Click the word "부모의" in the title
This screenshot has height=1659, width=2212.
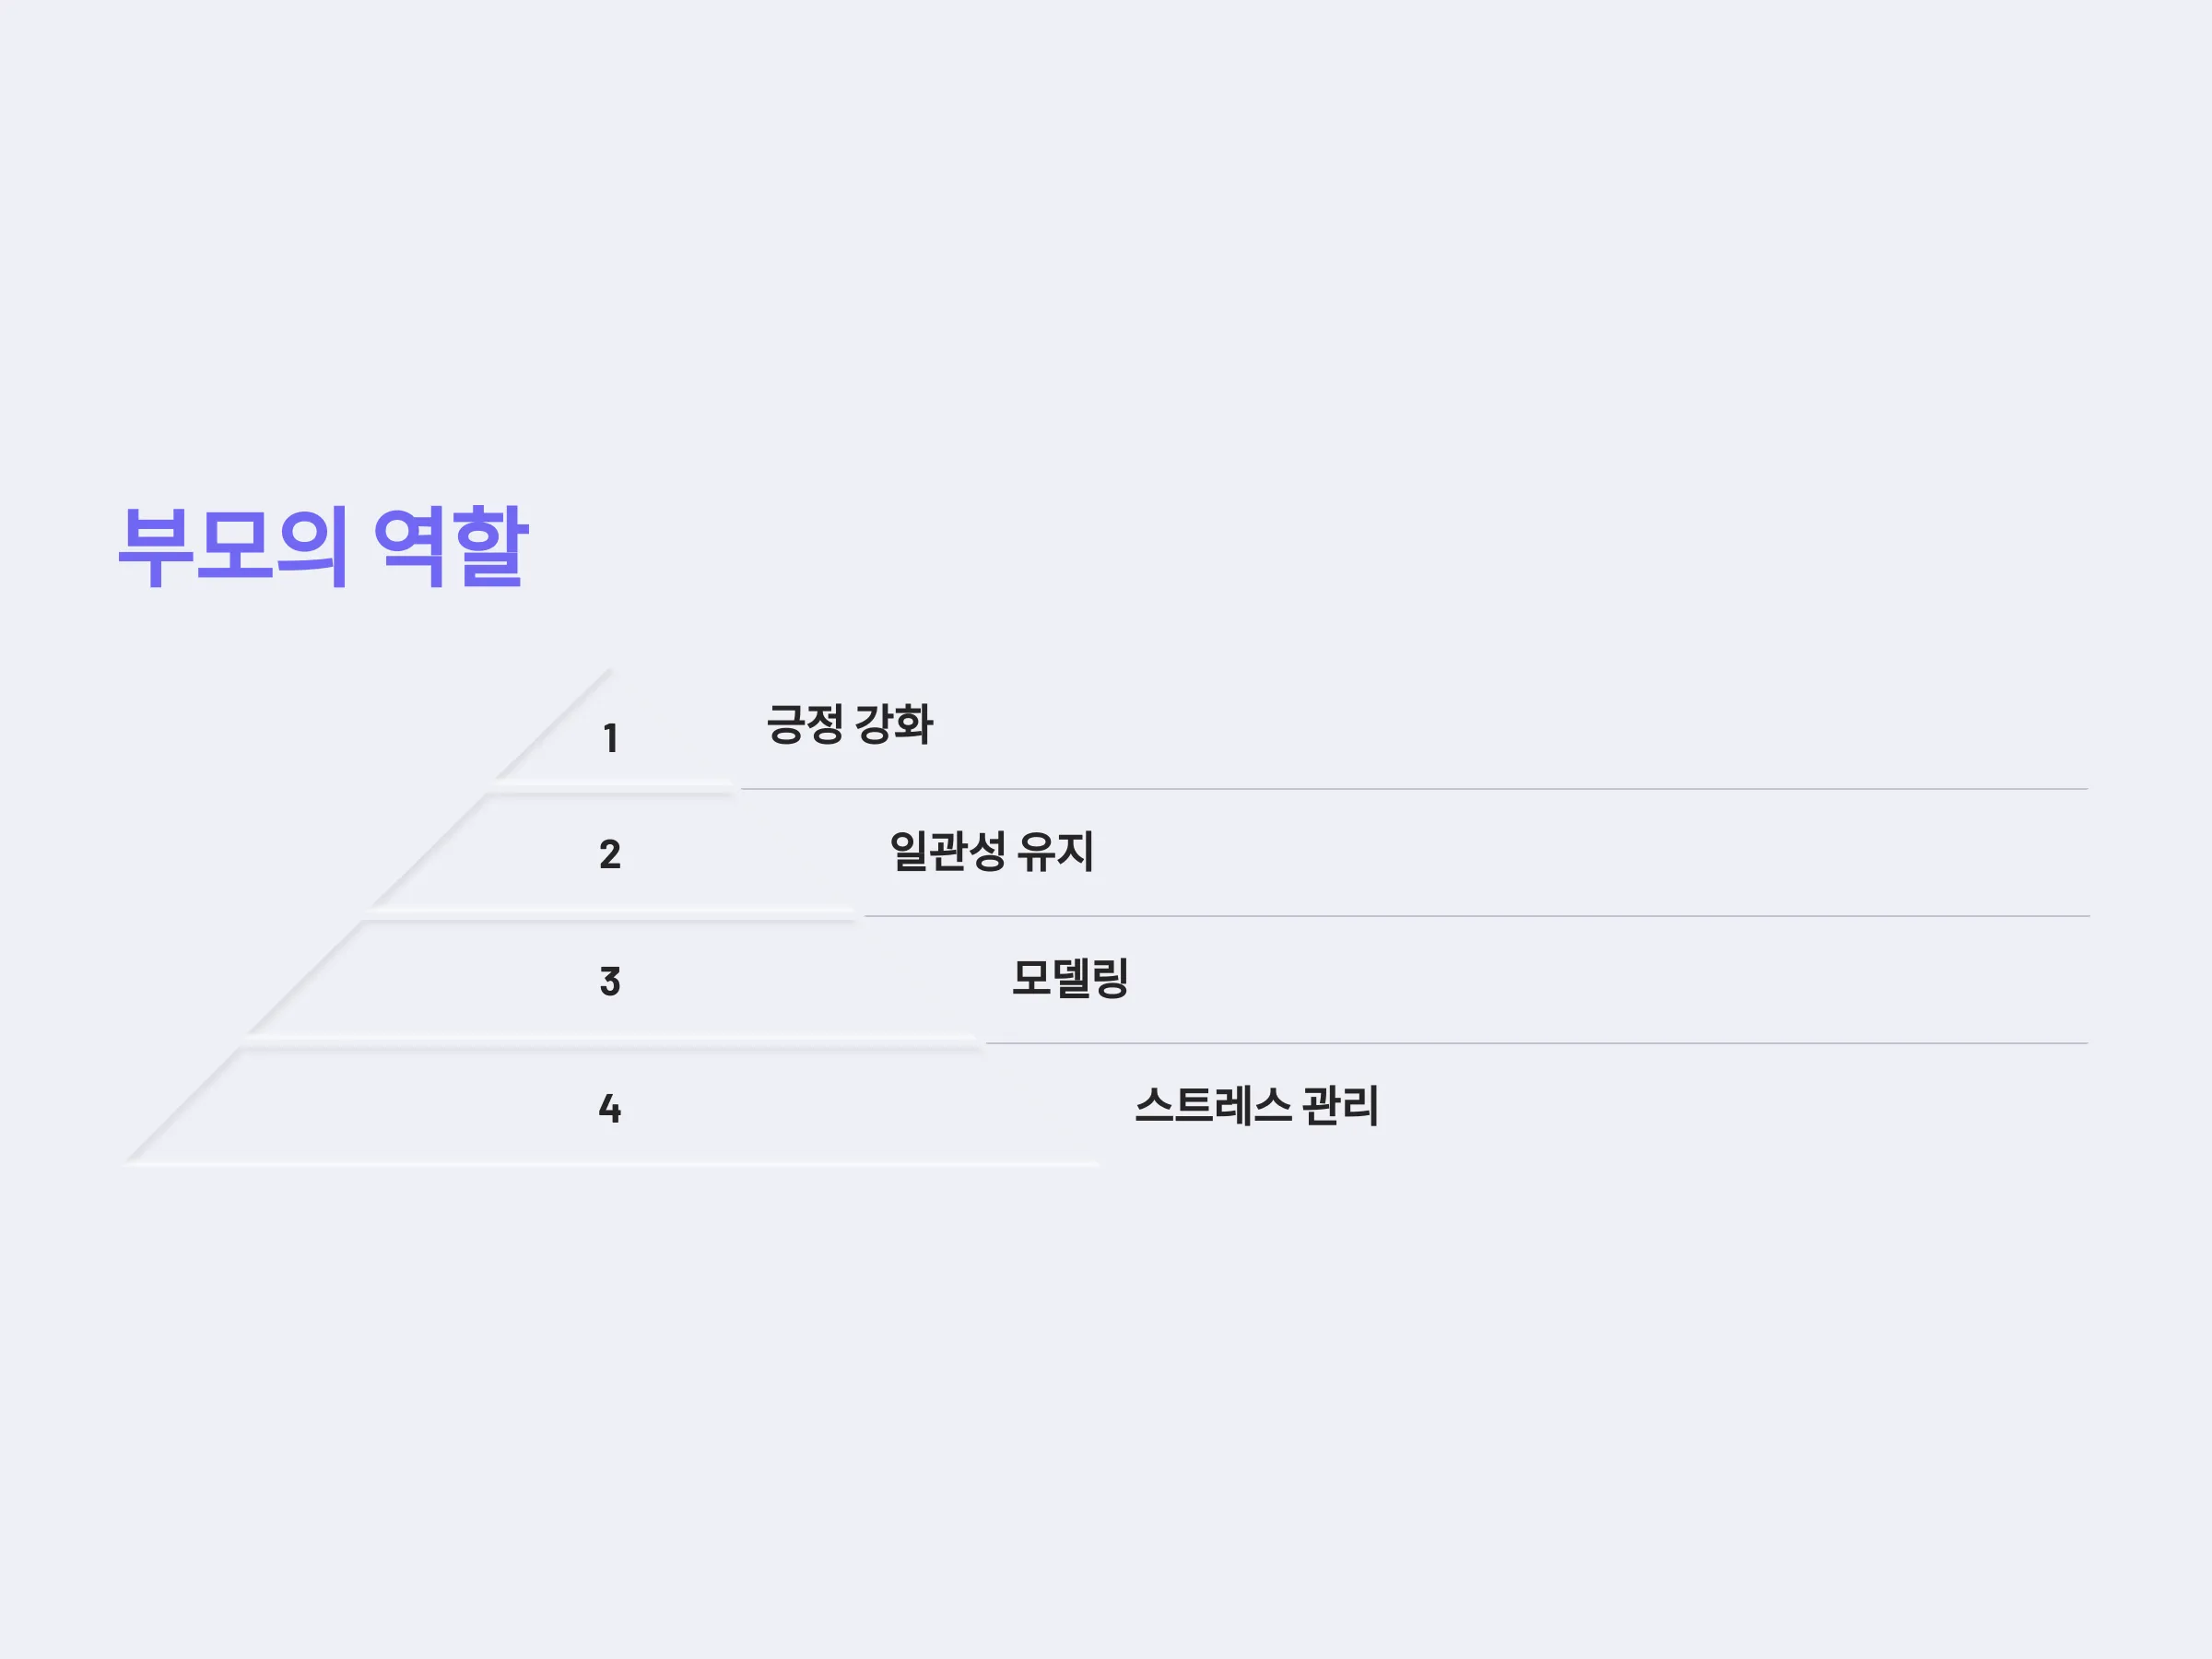click(234, 546)
